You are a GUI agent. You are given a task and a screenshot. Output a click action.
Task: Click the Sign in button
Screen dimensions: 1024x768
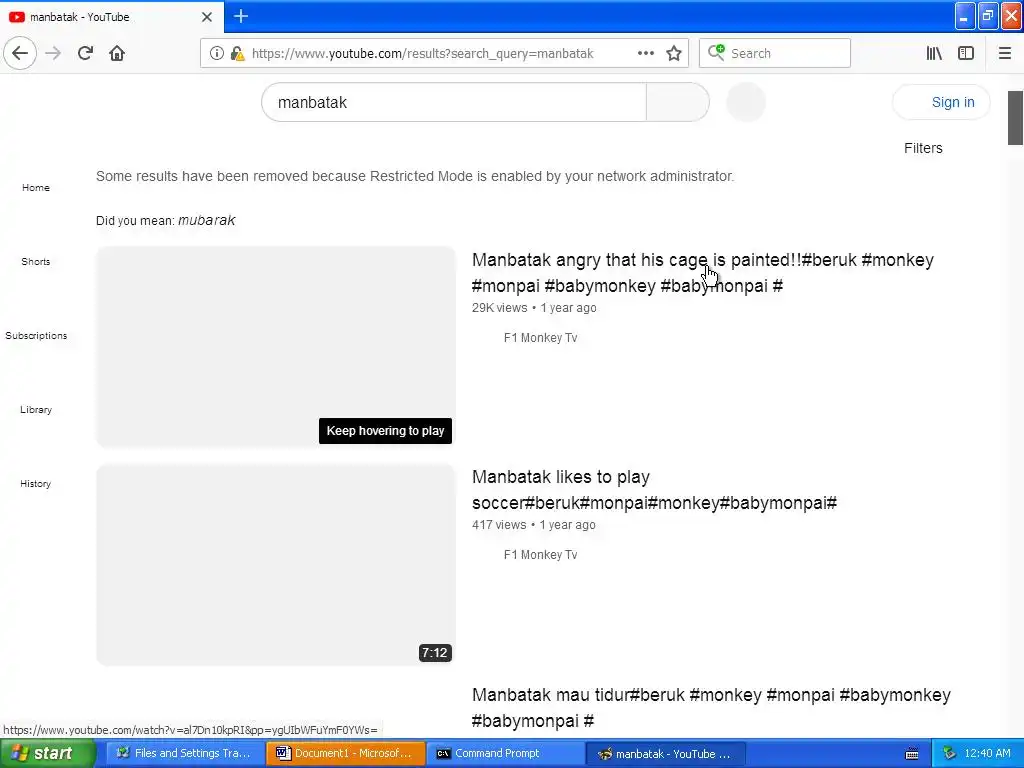pos(941,102)
